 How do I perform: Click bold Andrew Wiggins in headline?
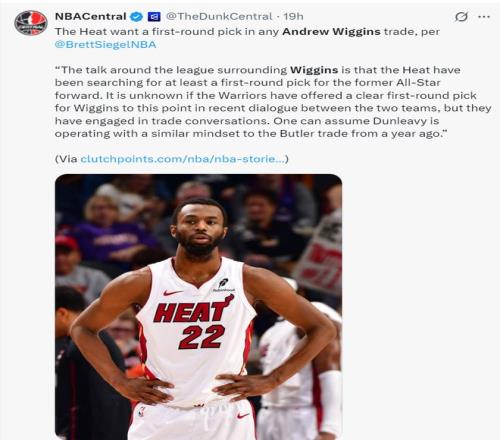(x=331, y=32)
